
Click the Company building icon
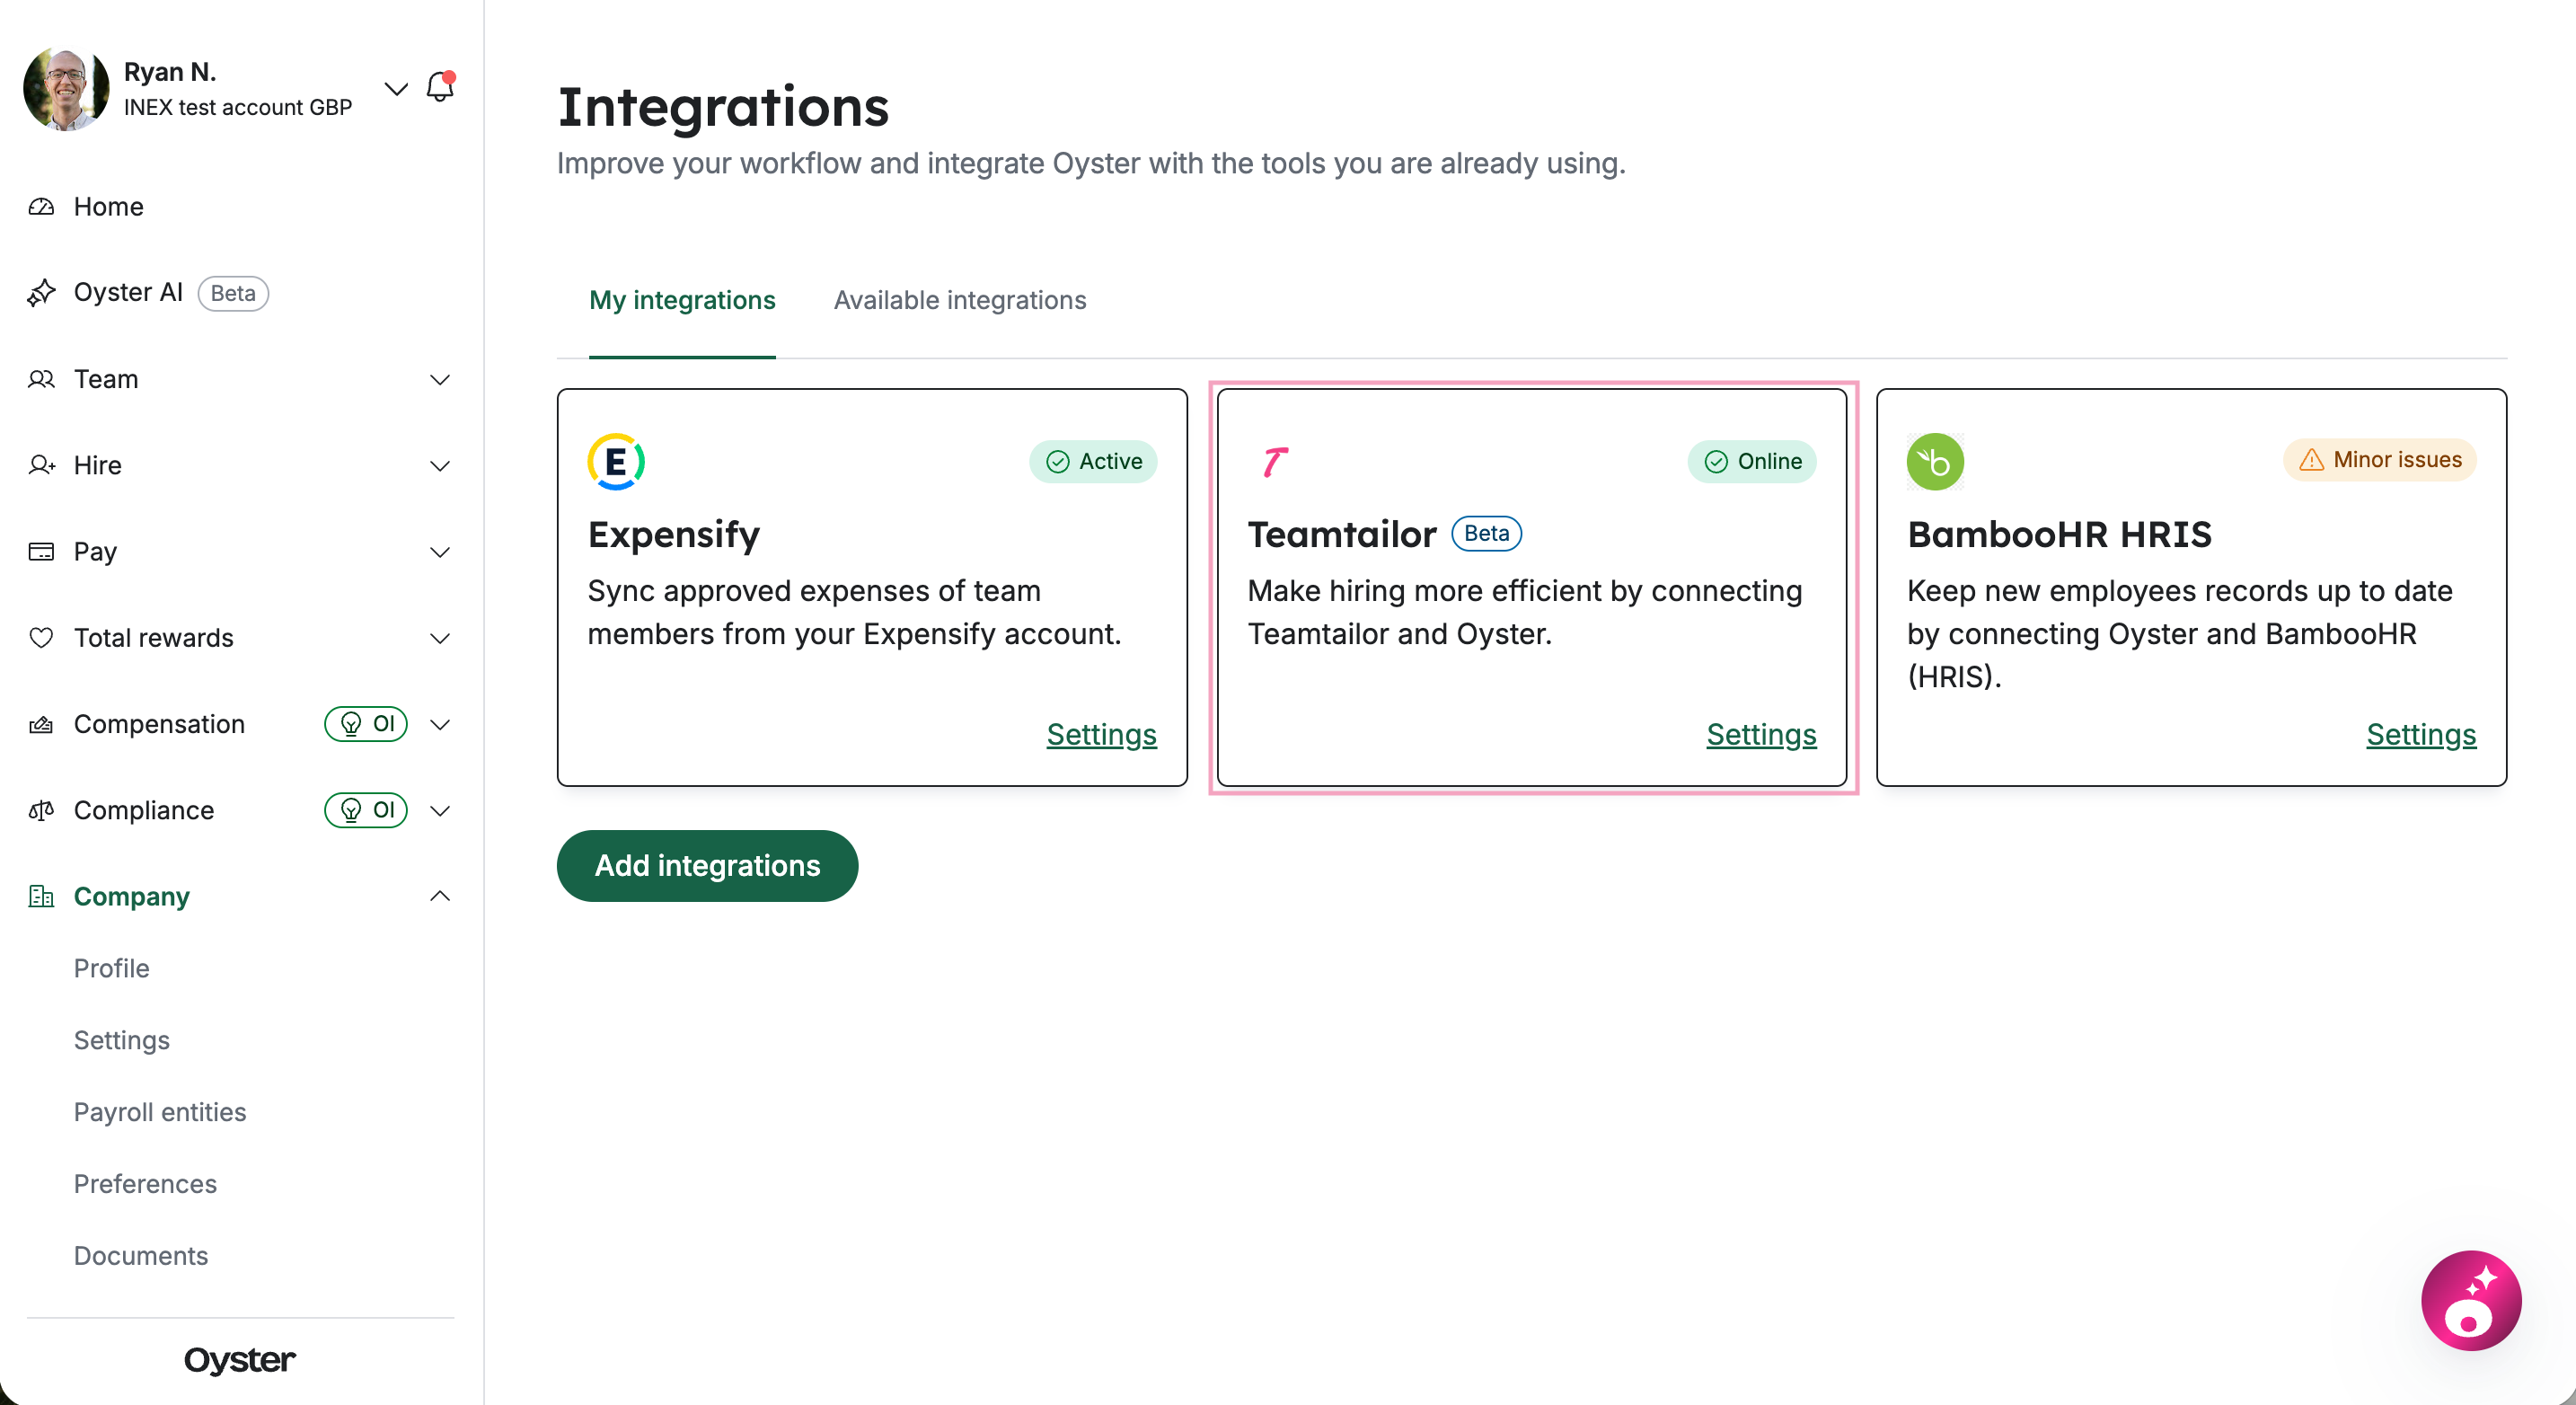point(41,896)
